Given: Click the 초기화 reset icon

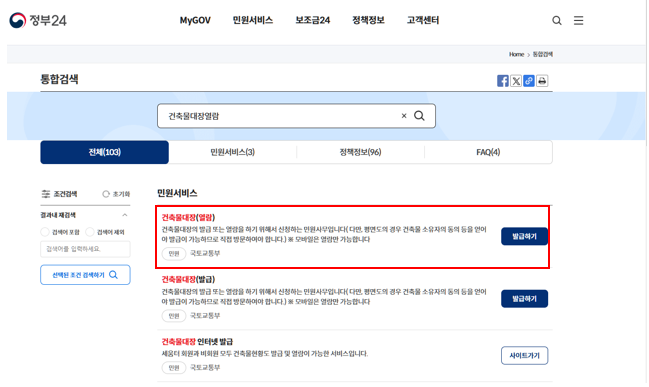Looking at the screenshot, I should click(x=106, y=194).
